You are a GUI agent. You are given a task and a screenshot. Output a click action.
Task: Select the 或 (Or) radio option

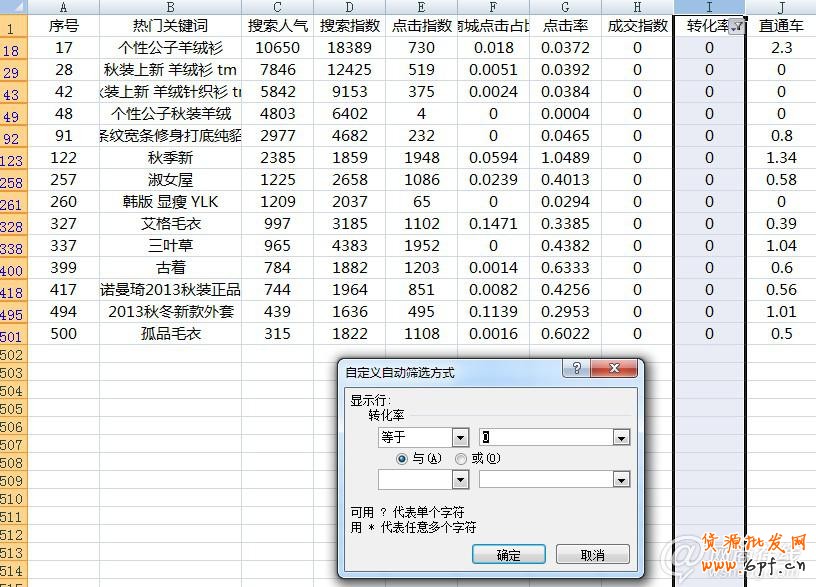pyautogui.click(x=461, y=459)
